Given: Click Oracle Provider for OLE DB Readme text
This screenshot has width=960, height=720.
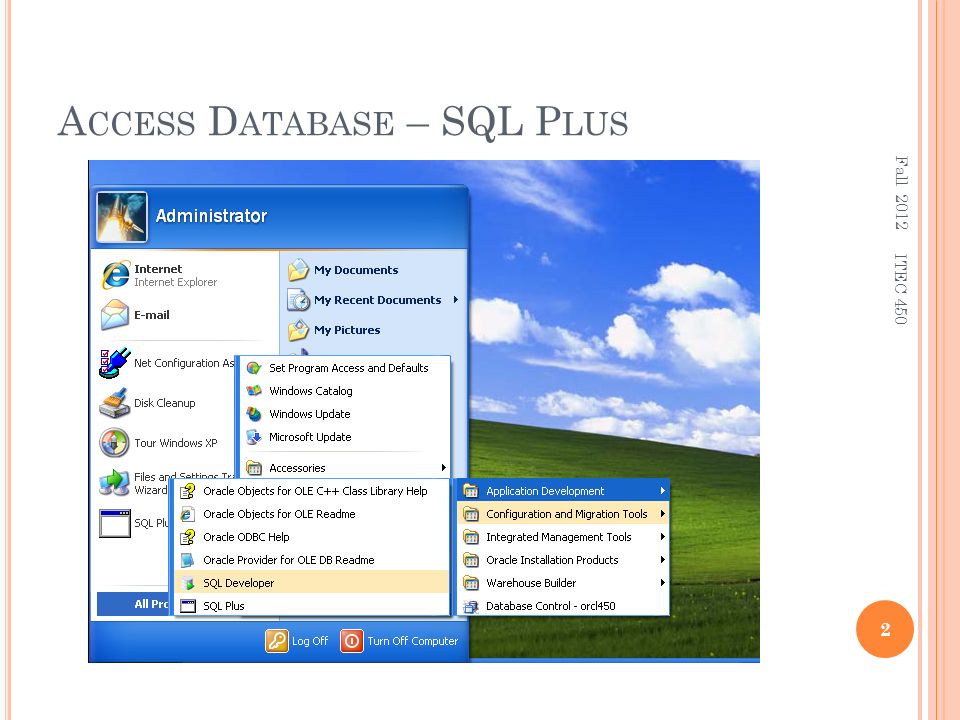Looking at the screenshot, I should point(288,560).
